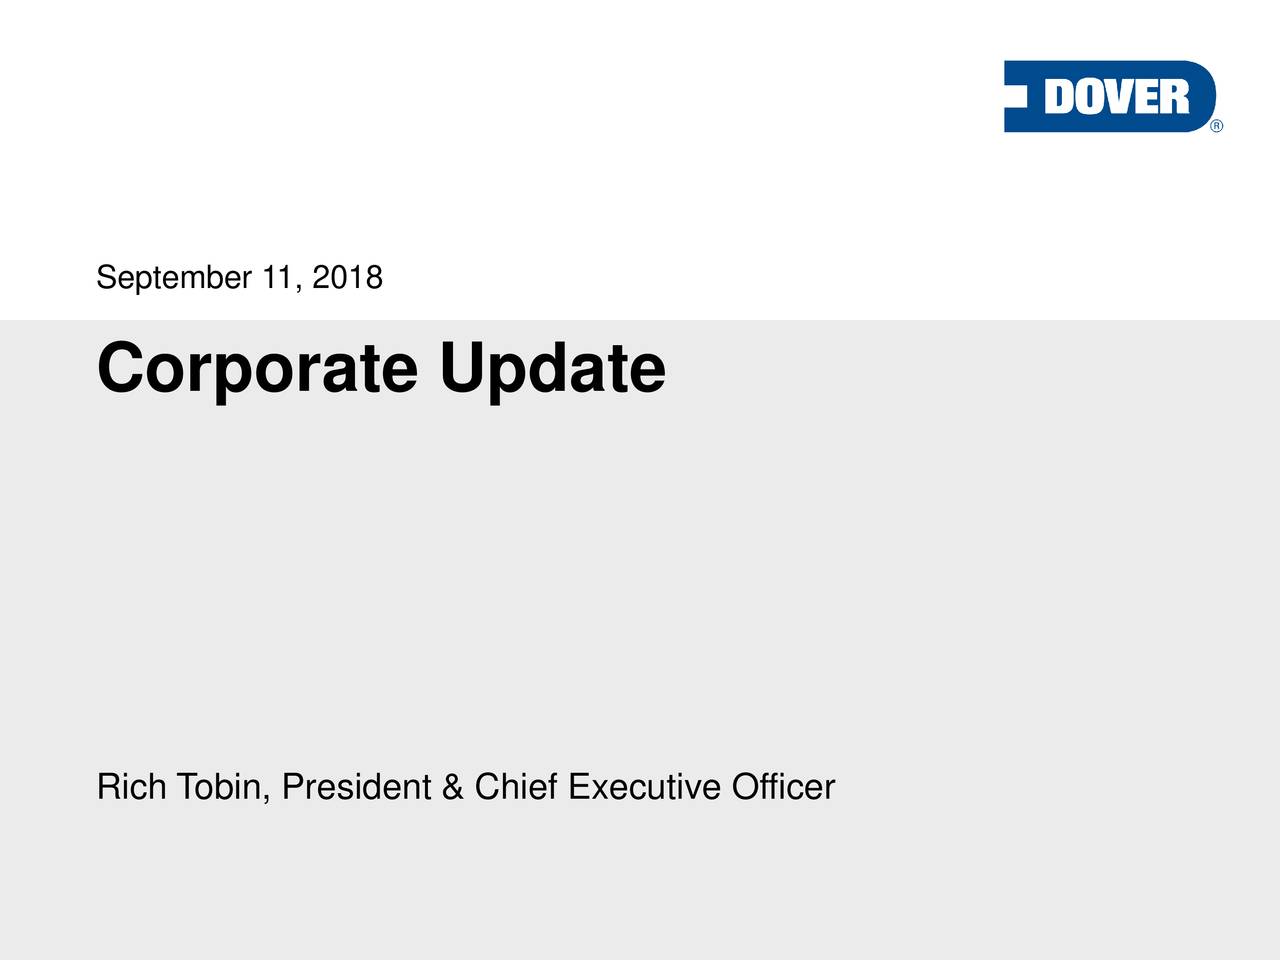Select the letter D in DOVER logo
This screenshot has width=1280, height=960.
[1060, 96]
